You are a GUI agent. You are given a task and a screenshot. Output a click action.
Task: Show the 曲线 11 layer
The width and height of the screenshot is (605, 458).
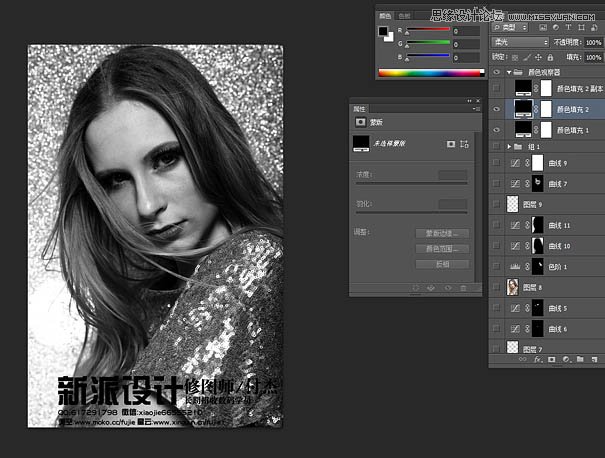(x=497, y=225)
